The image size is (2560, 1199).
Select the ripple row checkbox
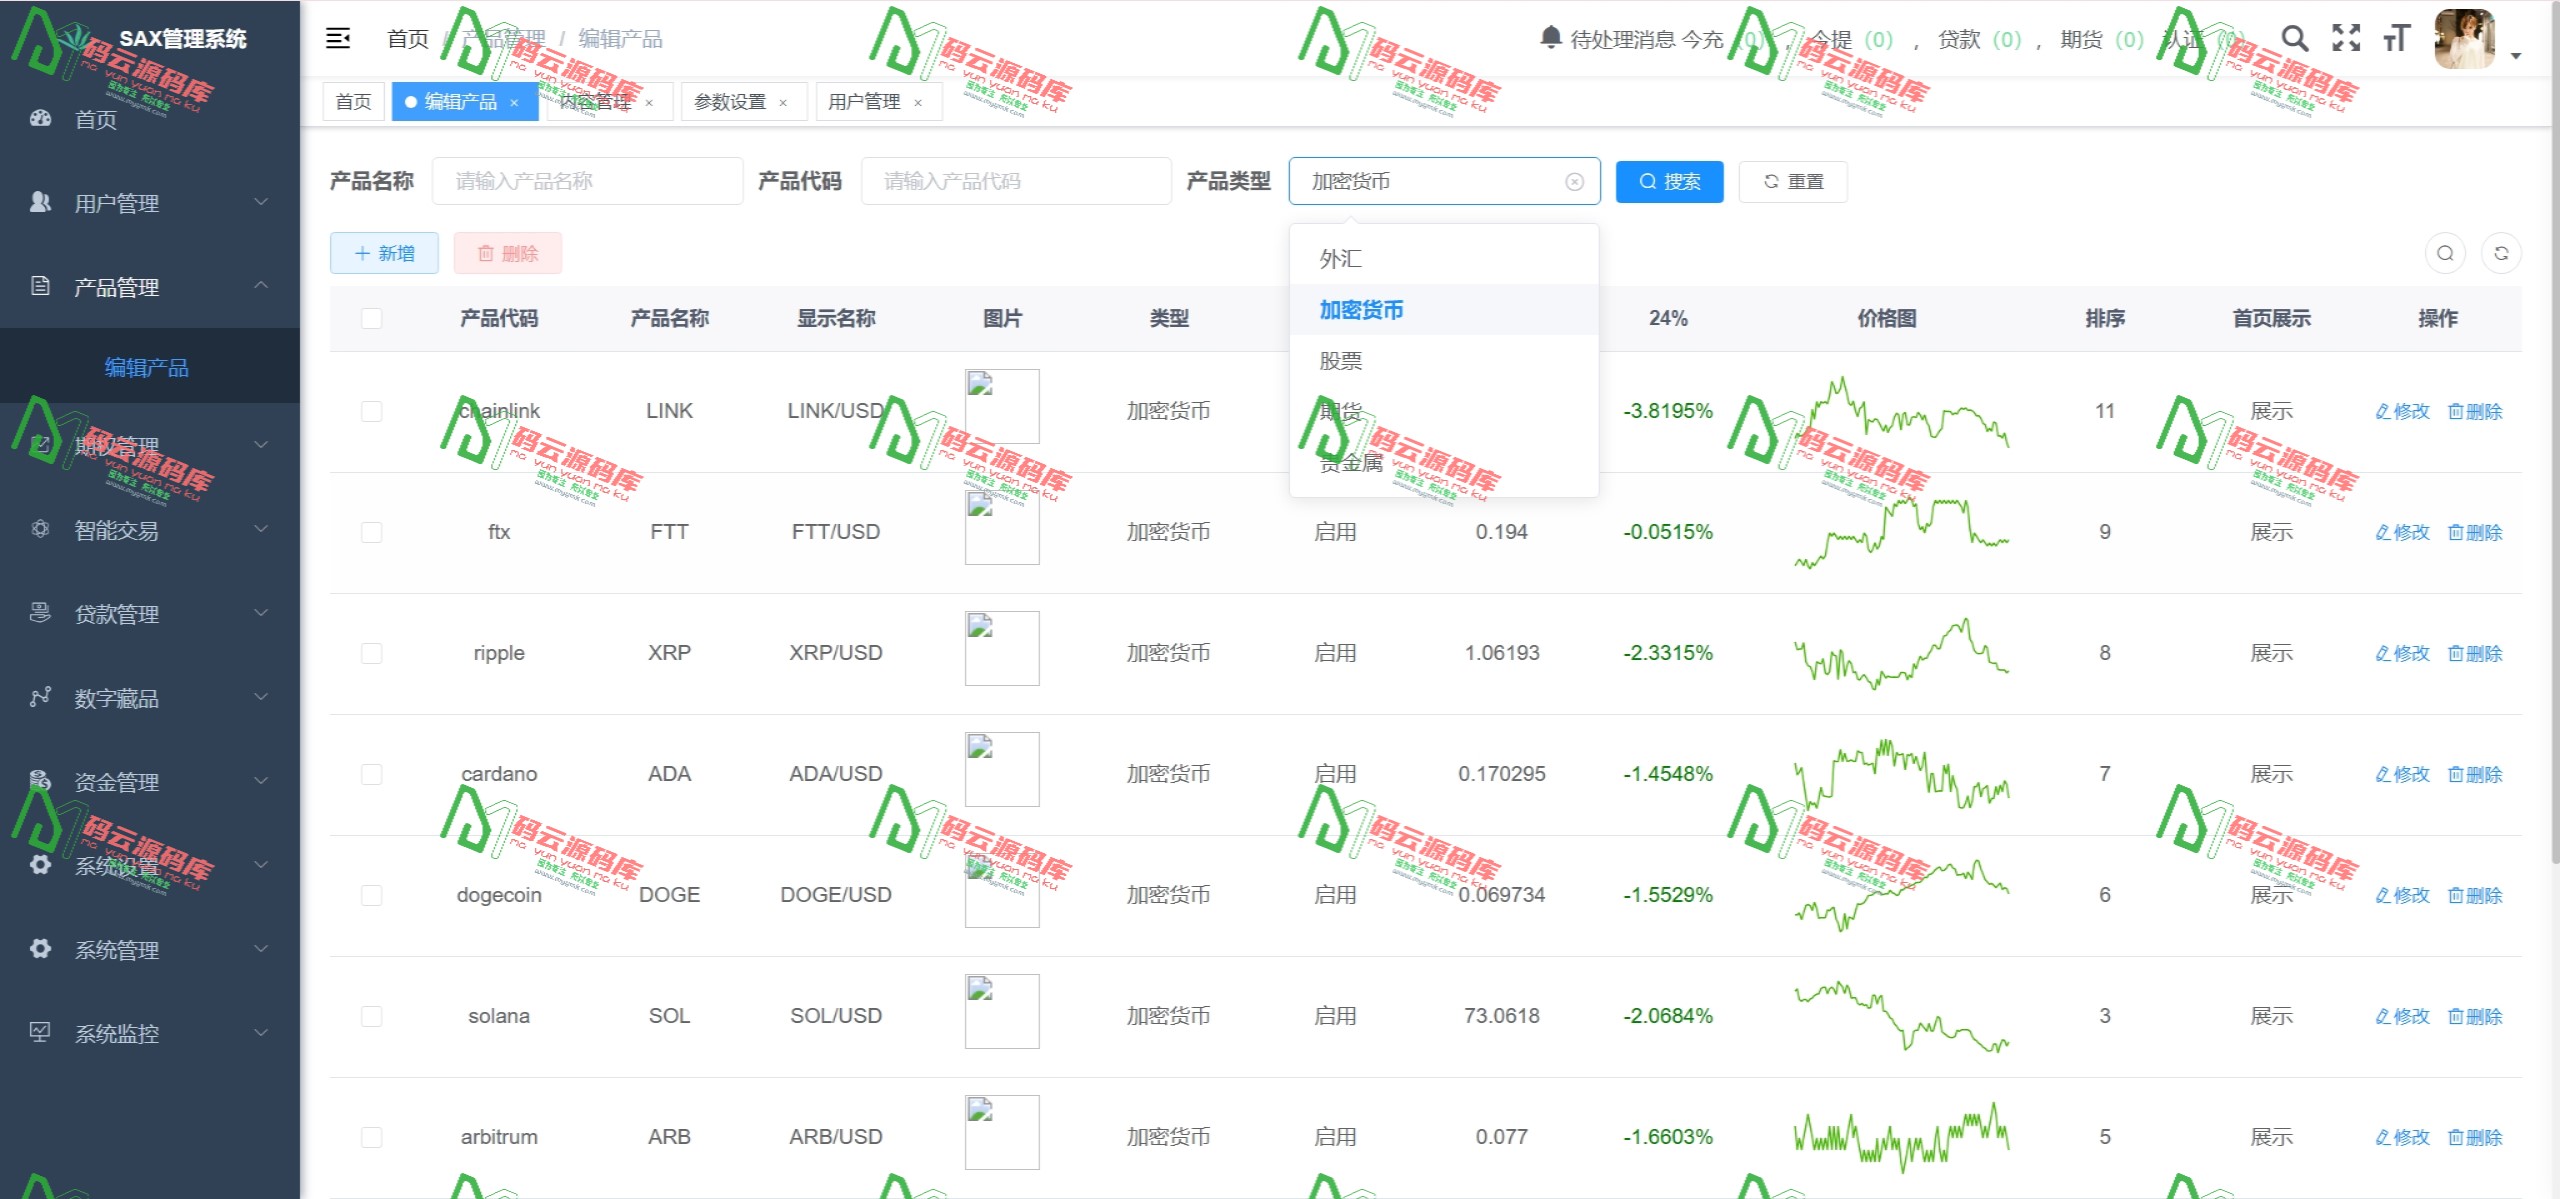point(372,654)
